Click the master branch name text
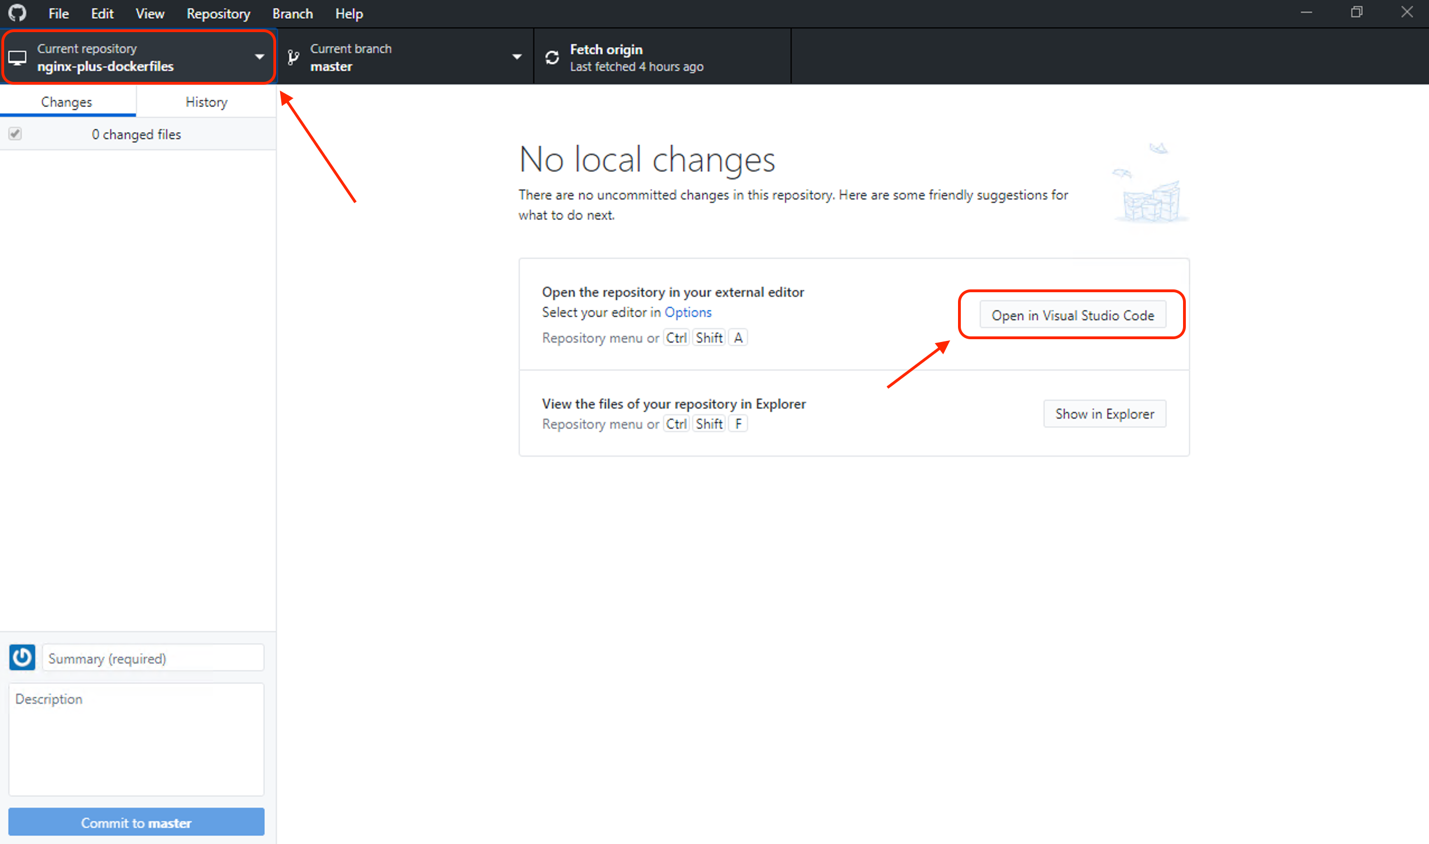The image size is (1429, 844). [331, 67]
